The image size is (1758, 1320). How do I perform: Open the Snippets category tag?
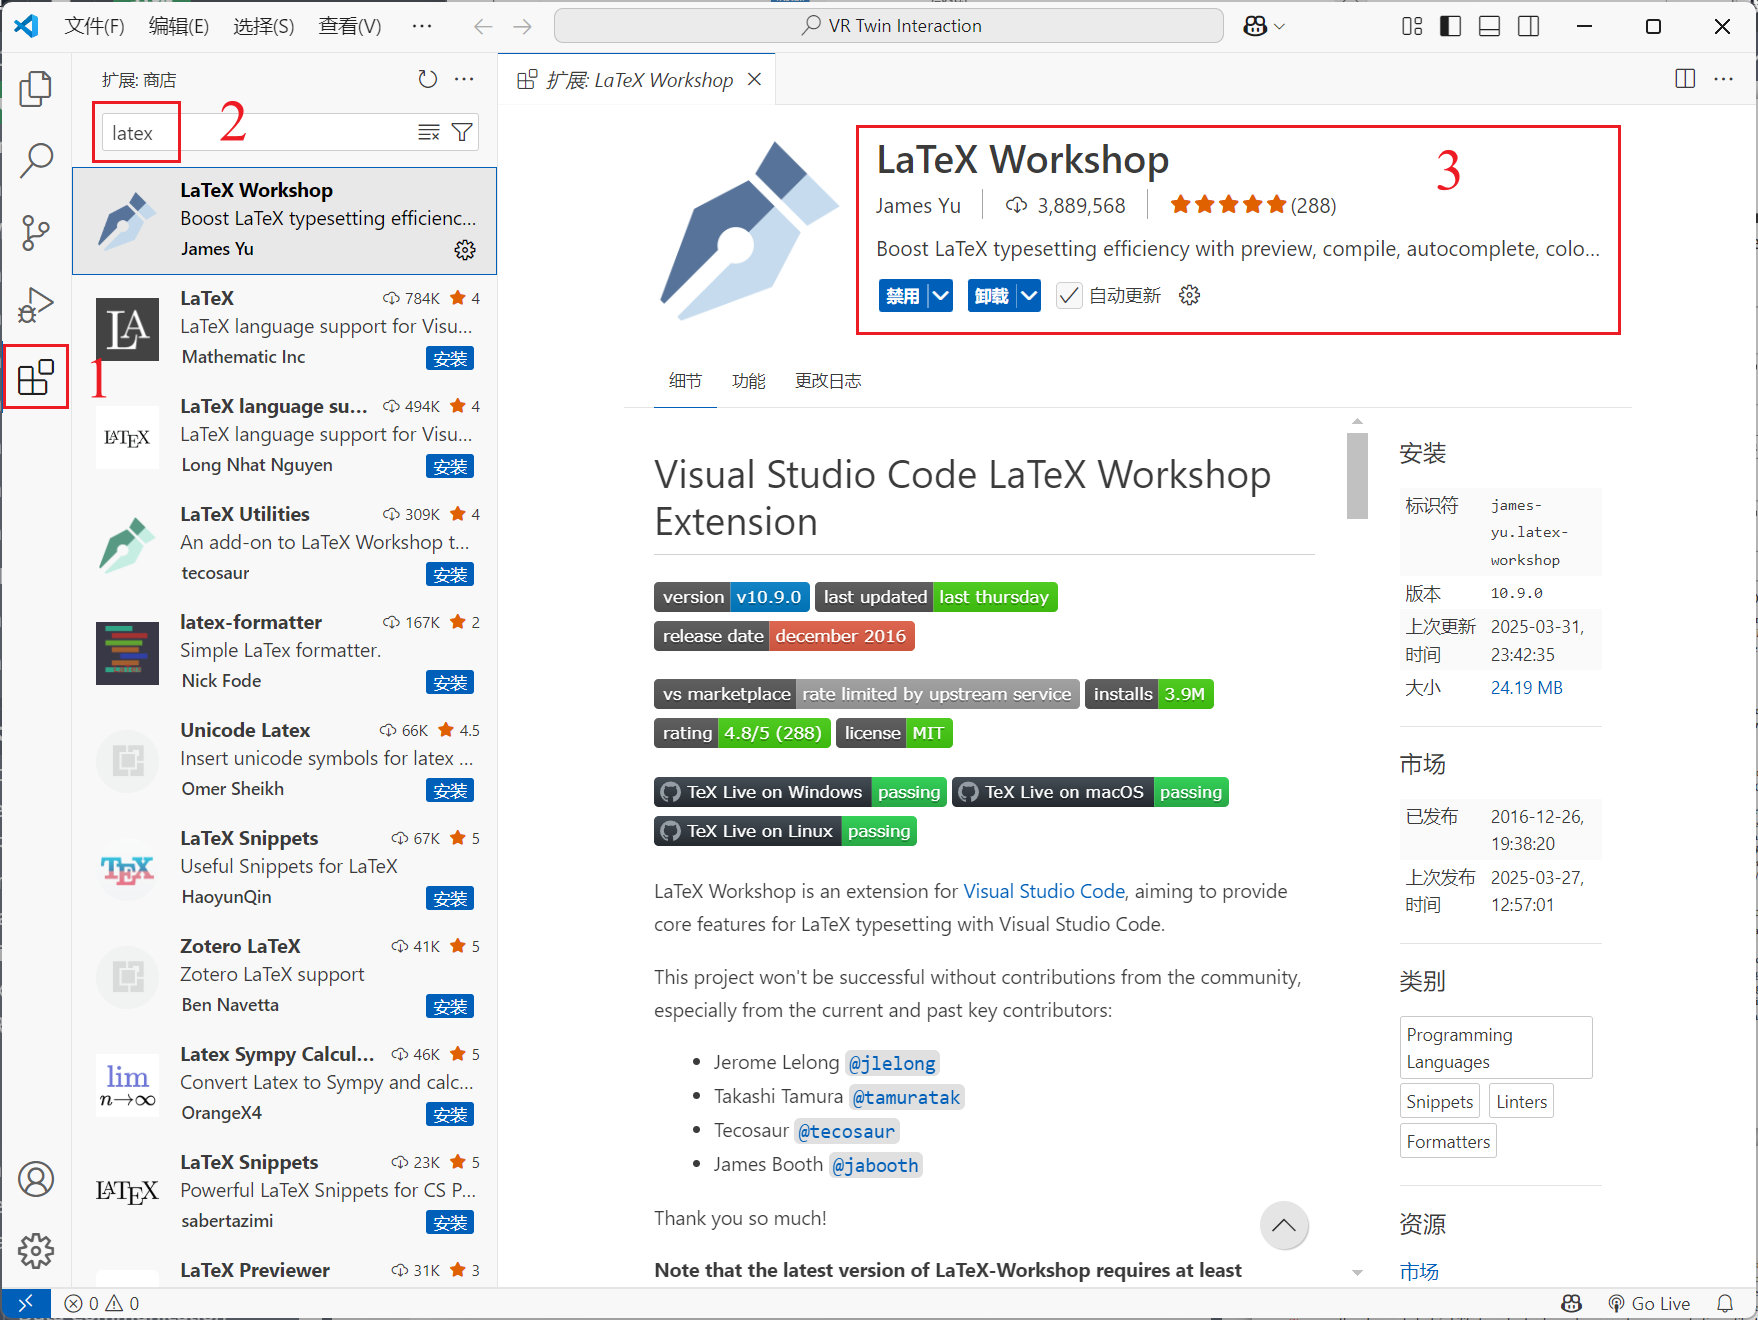(1440, 1102)
